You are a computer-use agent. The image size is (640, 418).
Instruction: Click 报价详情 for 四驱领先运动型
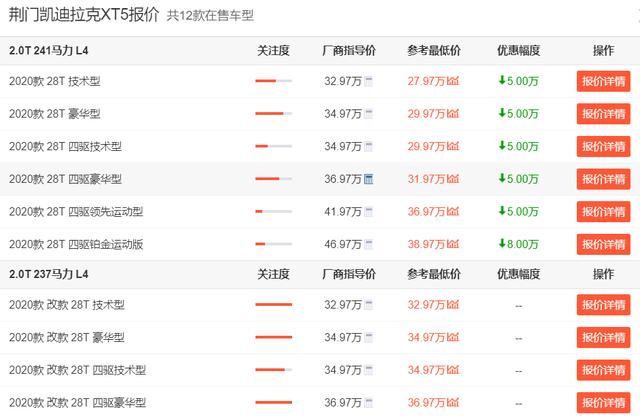tap(603, 212)
